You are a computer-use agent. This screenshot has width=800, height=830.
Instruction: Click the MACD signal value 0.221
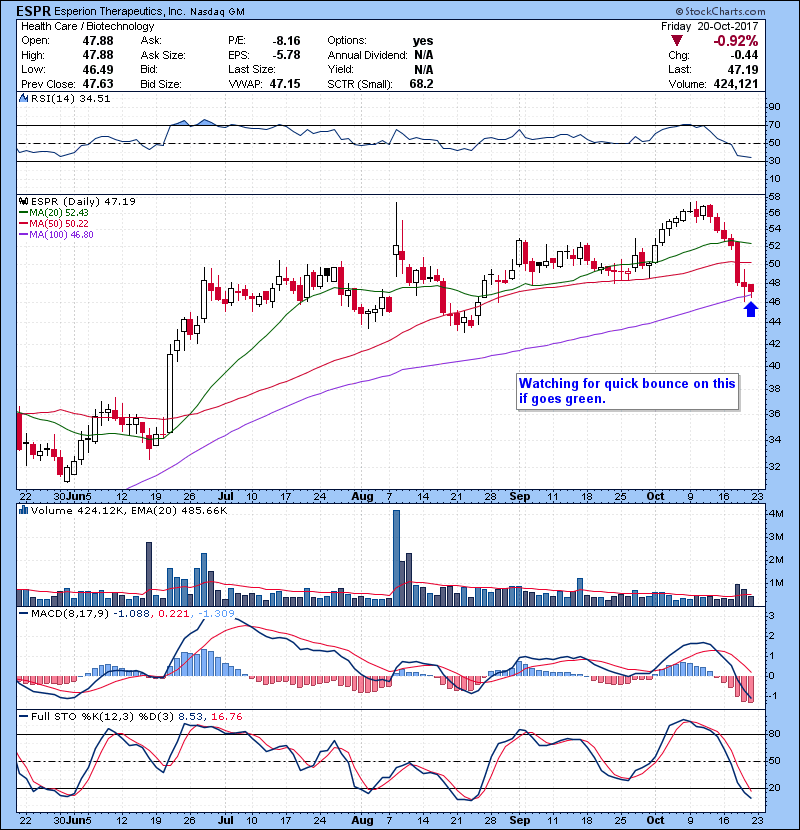pyautogui.click(x=174, y=614)
